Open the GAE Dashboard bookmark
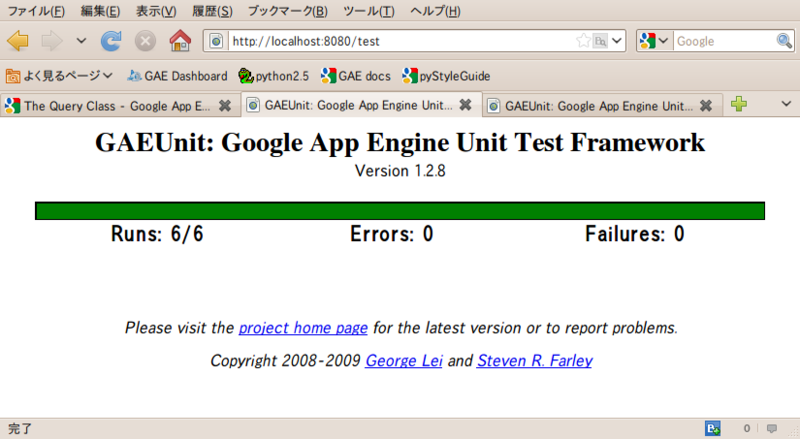 (x=177, y=76)
